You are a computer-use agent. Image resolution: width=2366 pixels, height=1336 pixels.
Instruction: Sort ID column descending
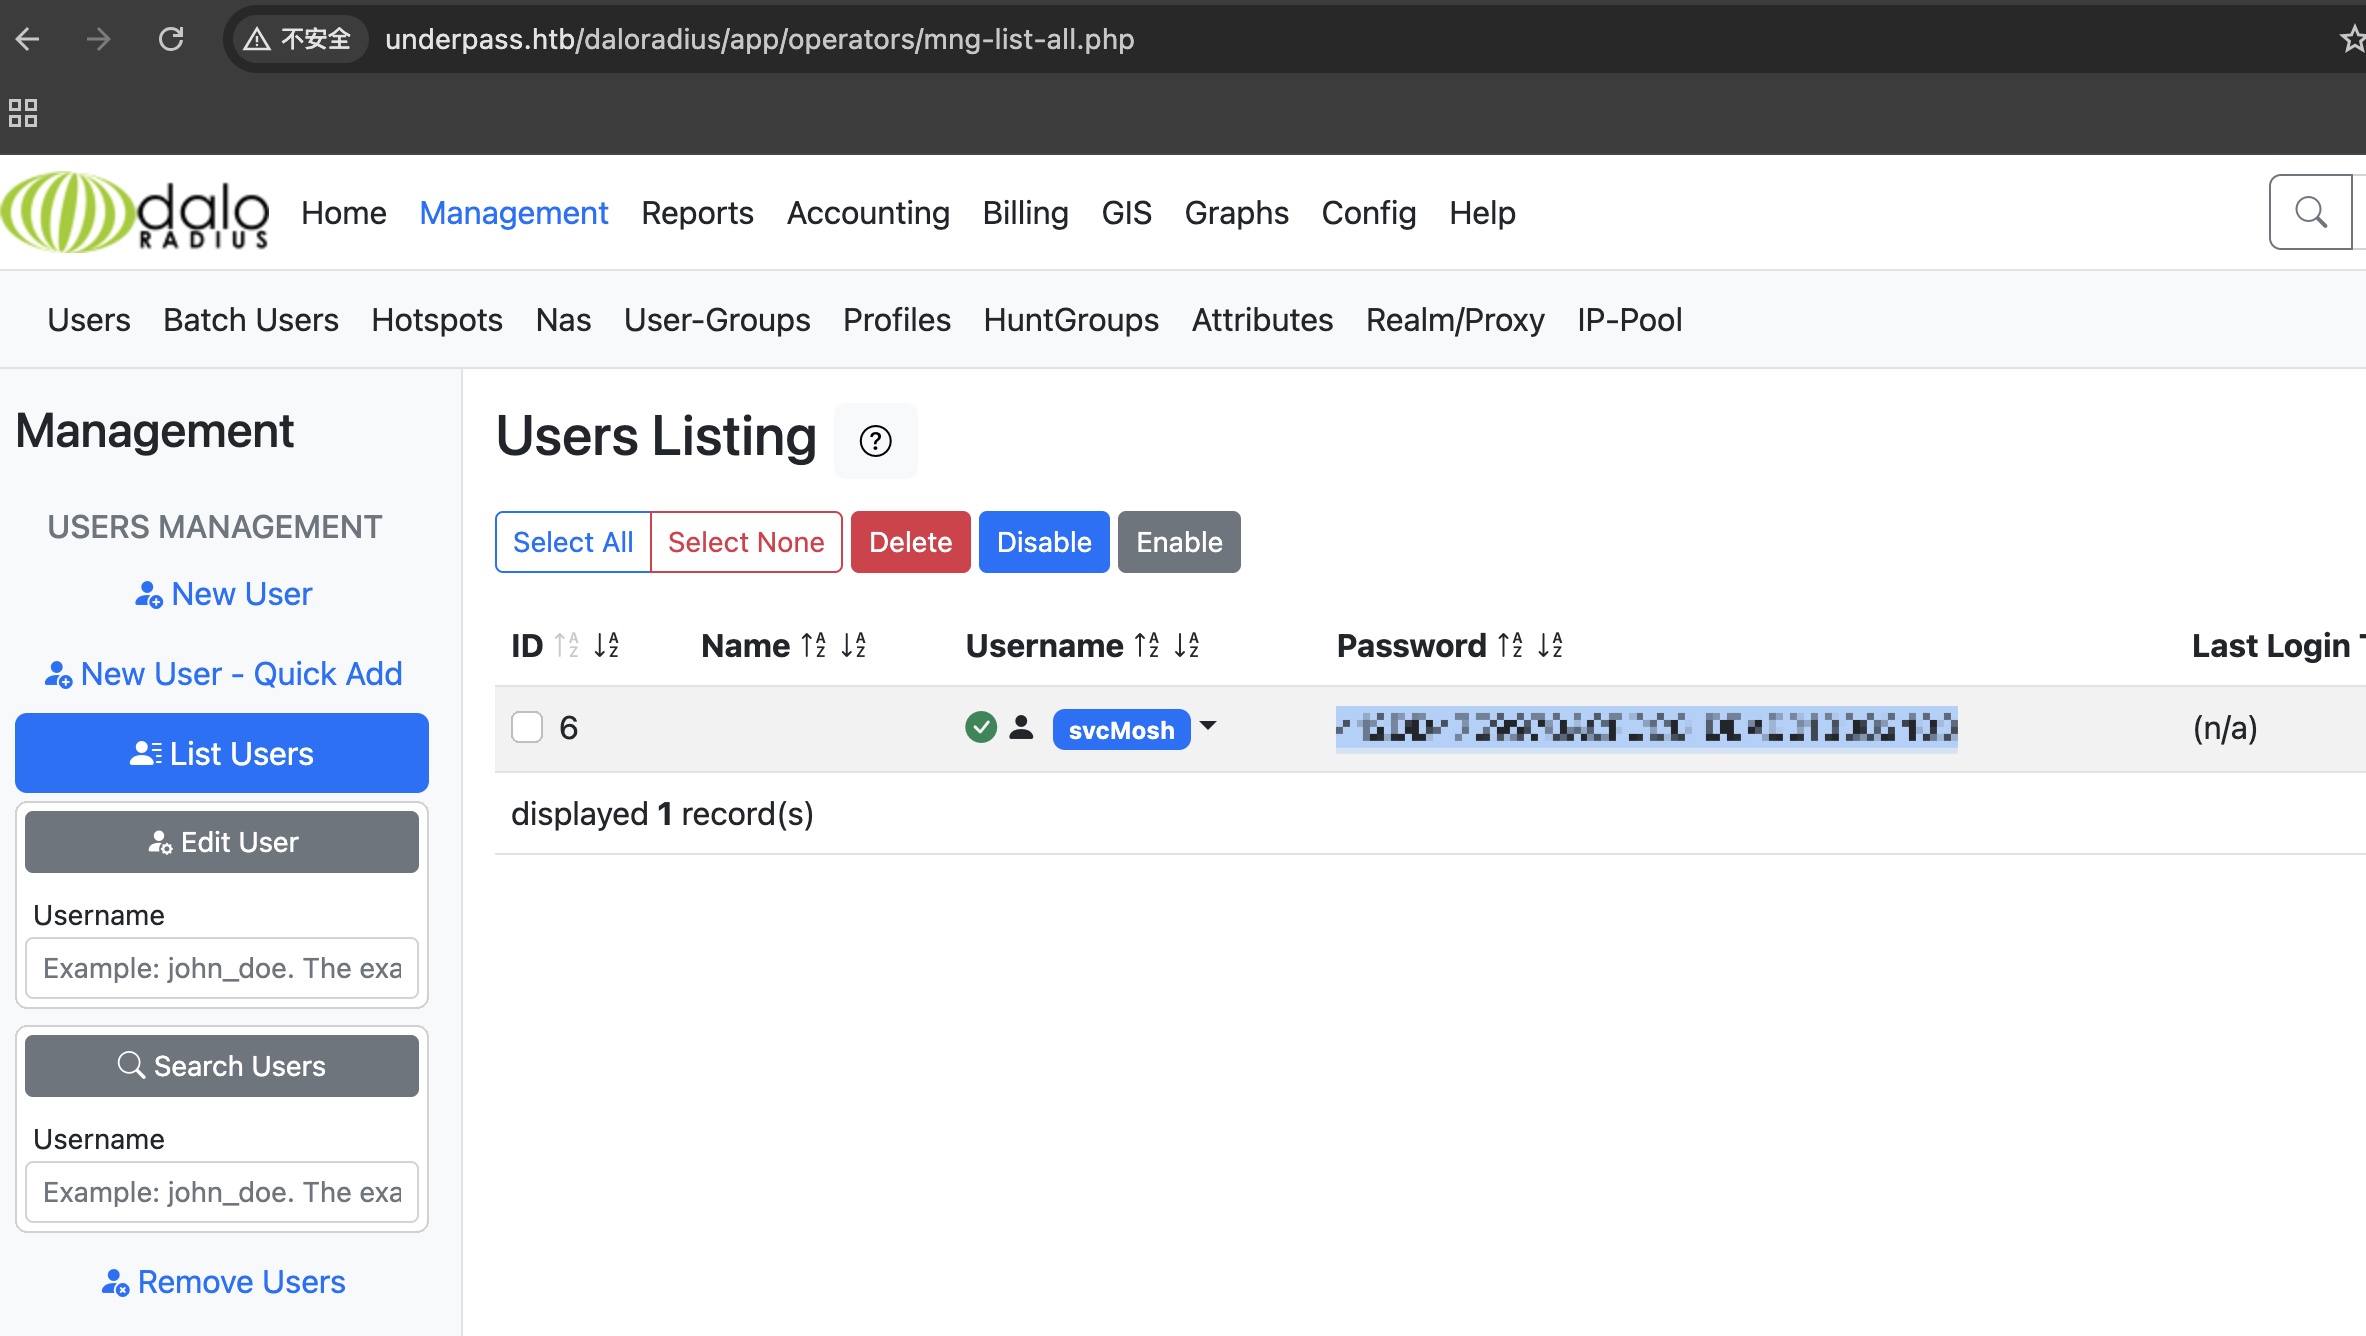[607, 646]
